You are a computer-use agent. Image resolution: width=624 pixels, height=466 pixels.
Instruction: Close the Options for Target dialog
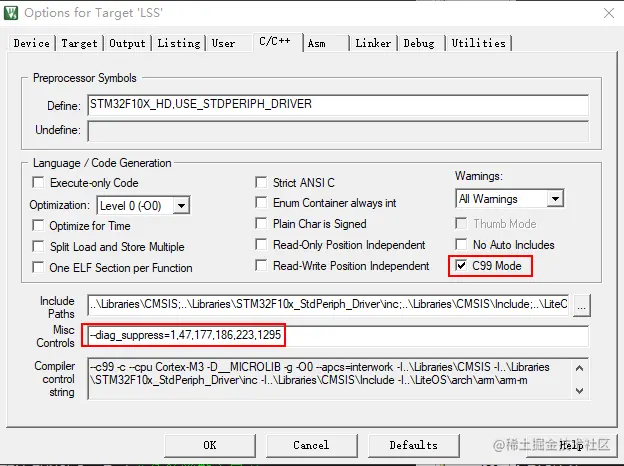(x=608, y=13)
